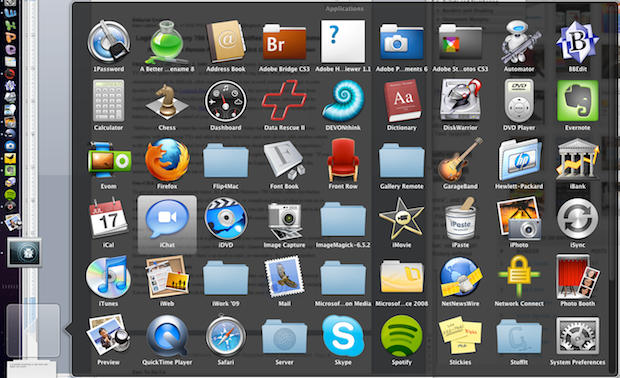
Task: Click the green Excel icon in the Dock
Action: click(10, 25)
